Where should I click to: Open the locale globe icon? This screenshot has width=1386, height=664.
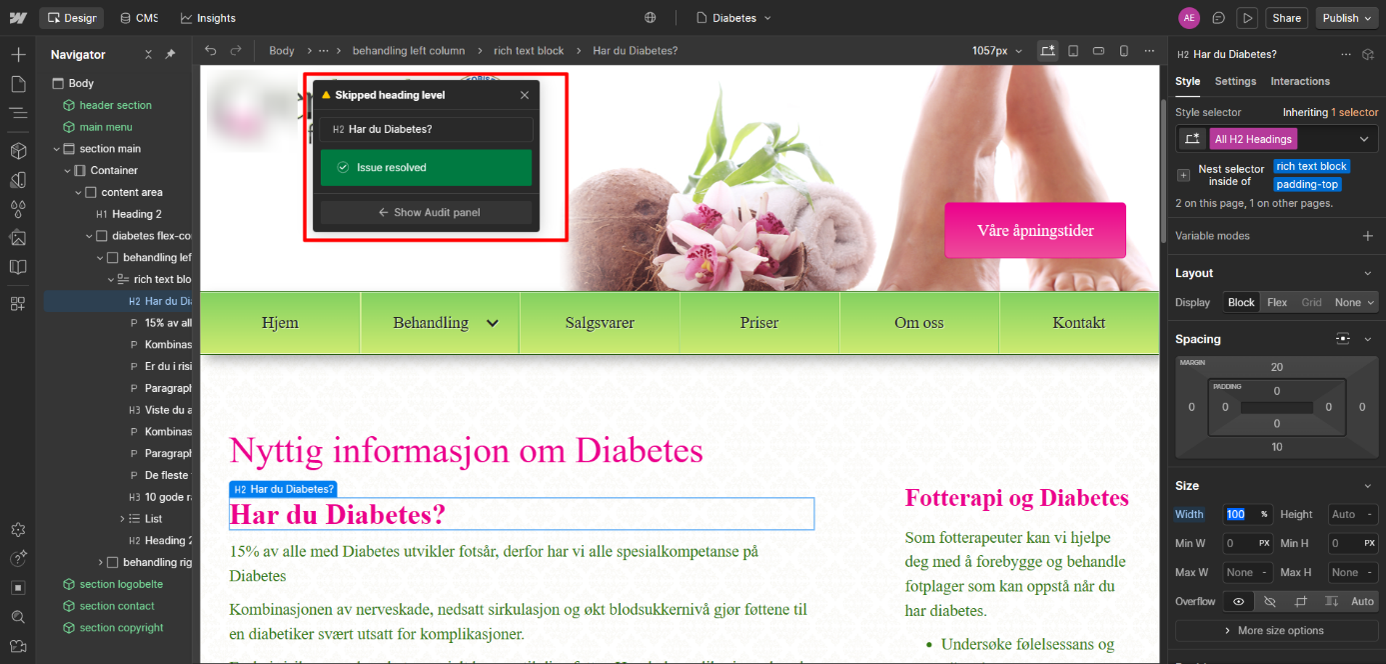coord(651,18)
